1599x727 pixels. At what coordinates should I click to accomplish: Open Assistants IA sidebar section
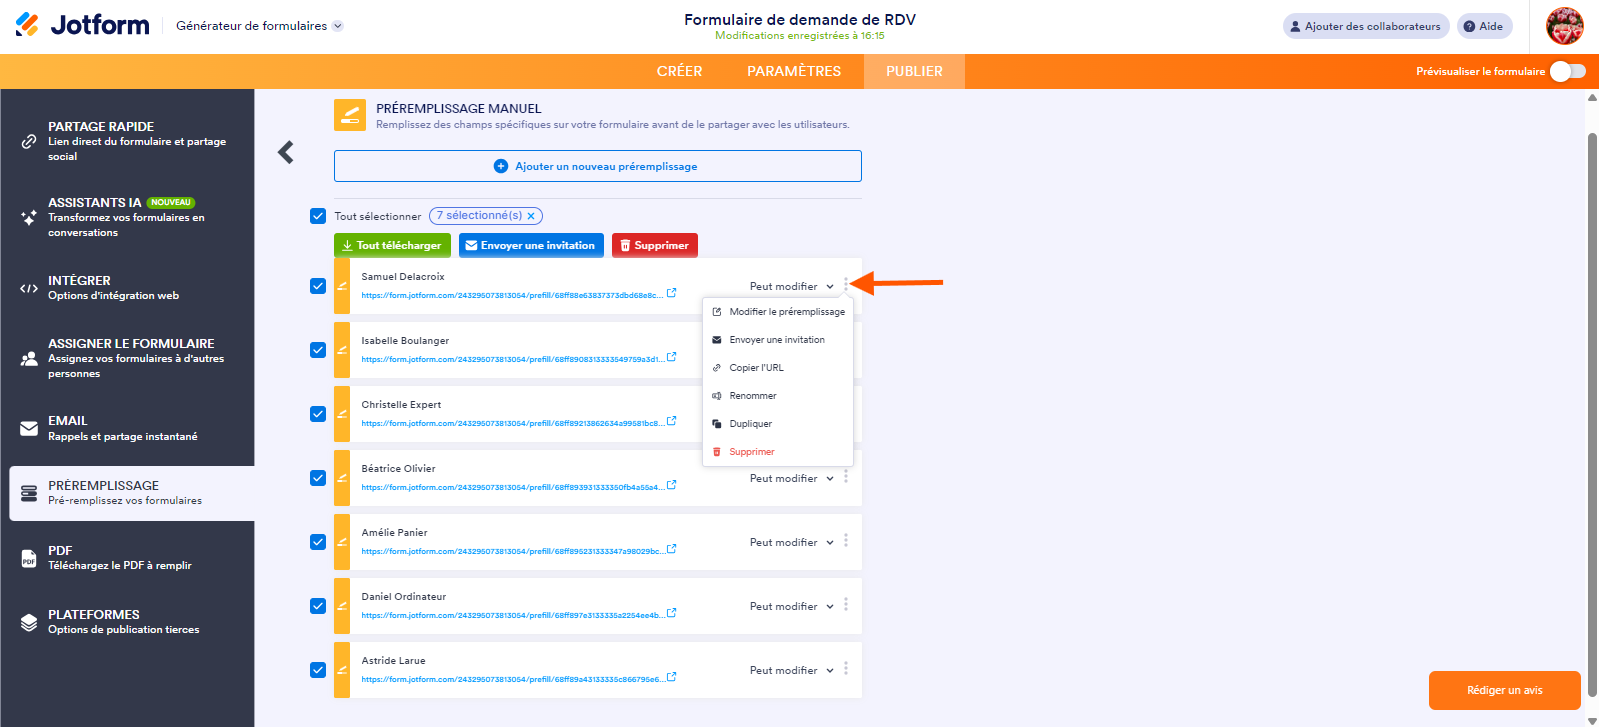(128, 217)
